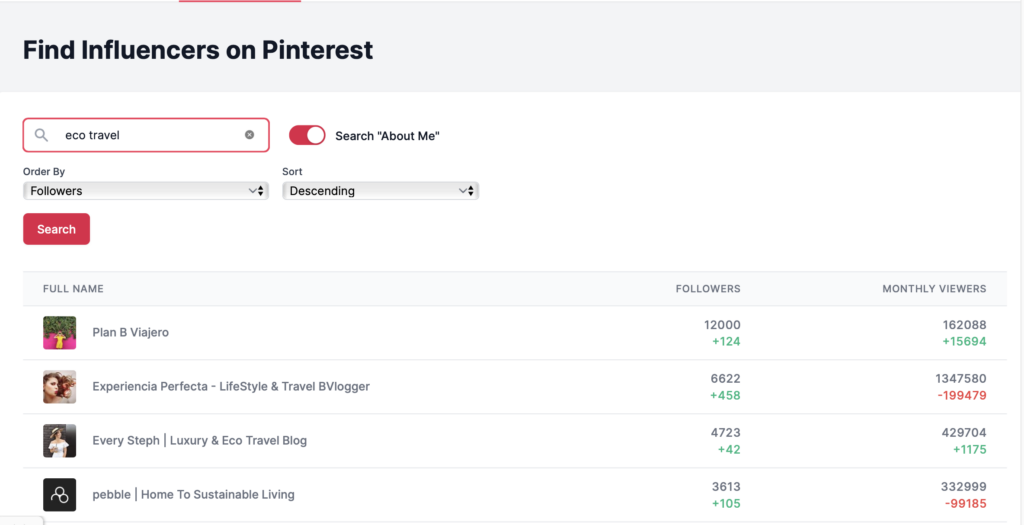The image size is (1024, 525).
Task: Select the -199479 viewers change
Action: coord(962,396)
